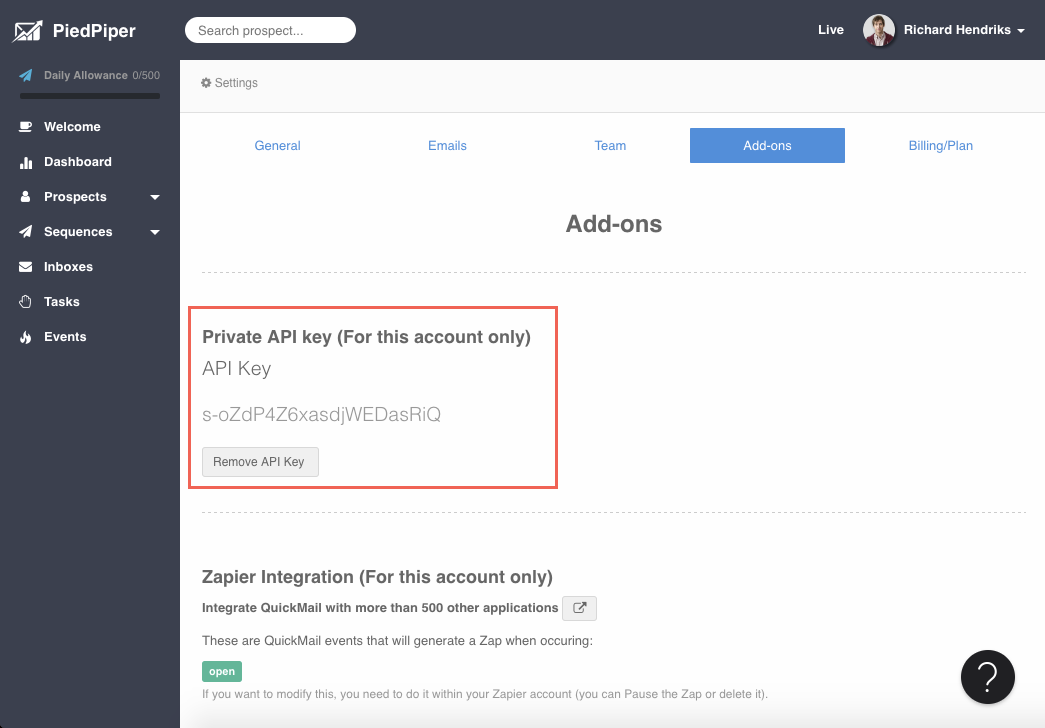Image resolution: width=1045 pixels, height=728 pixels.
Task: Click the Daily Allowance progress bar
Action: (x=90, y=96)
